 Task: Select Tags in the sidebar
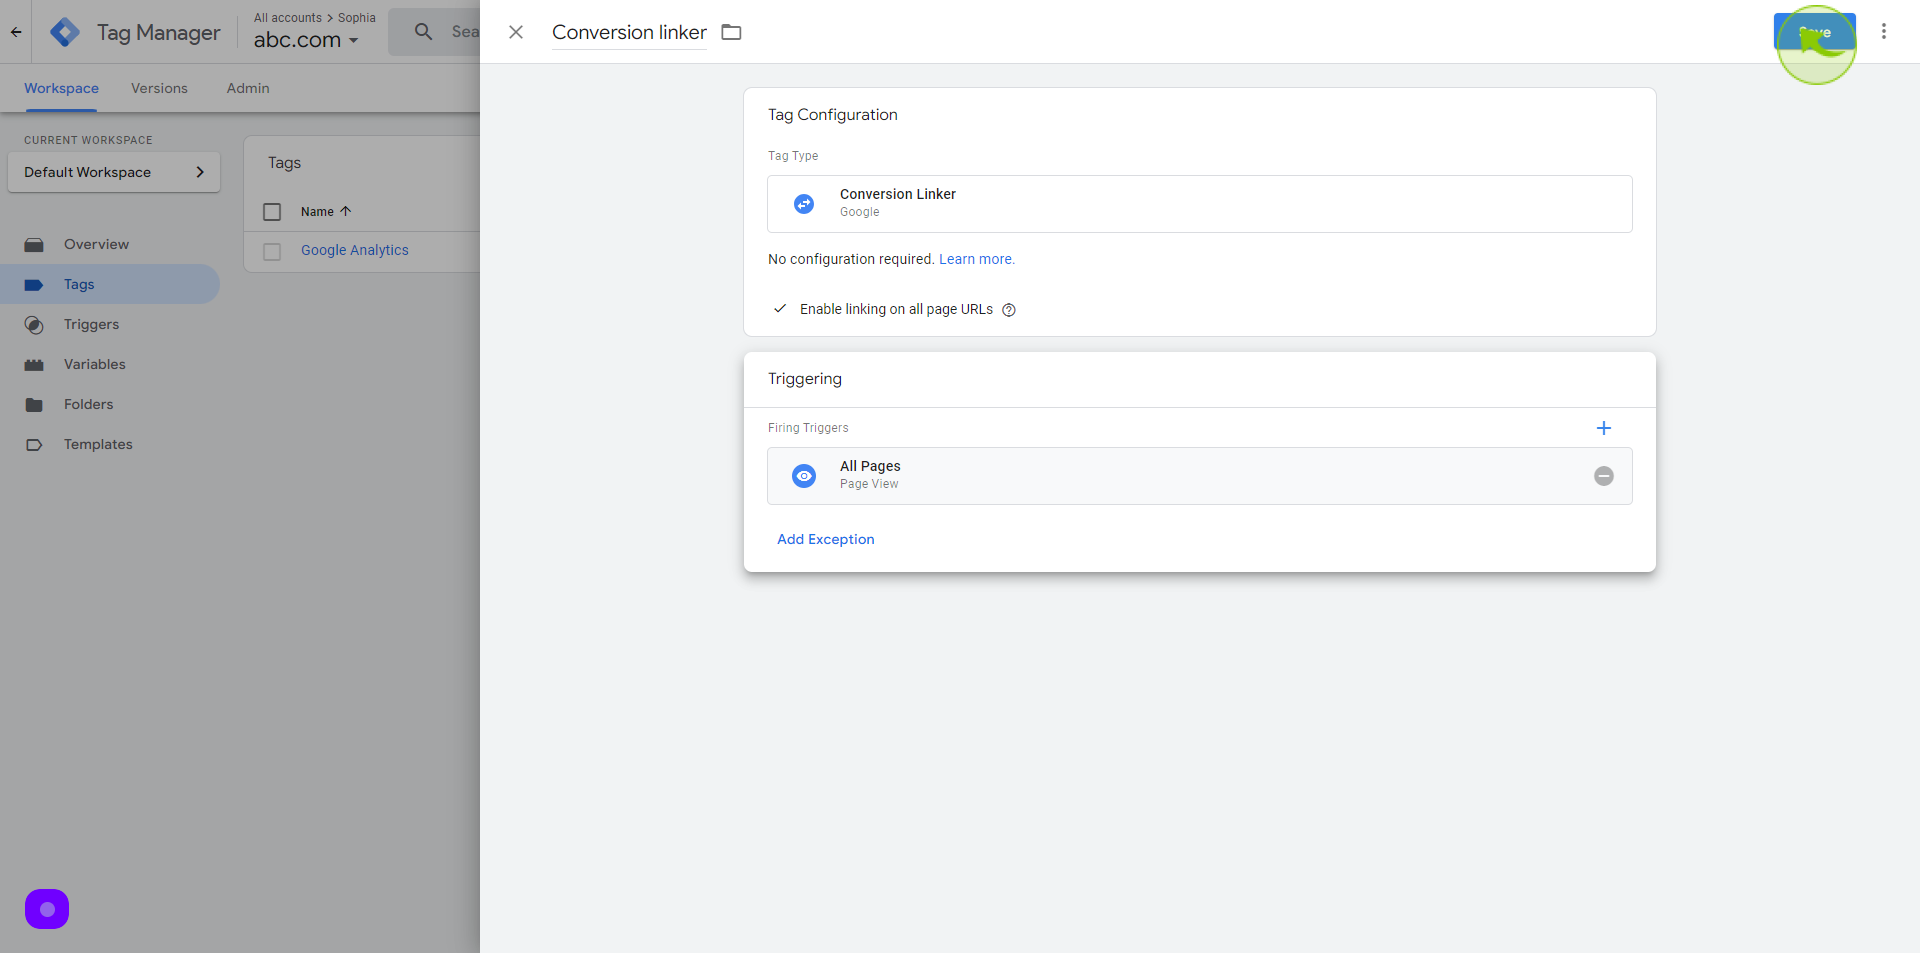pos(110,284)
